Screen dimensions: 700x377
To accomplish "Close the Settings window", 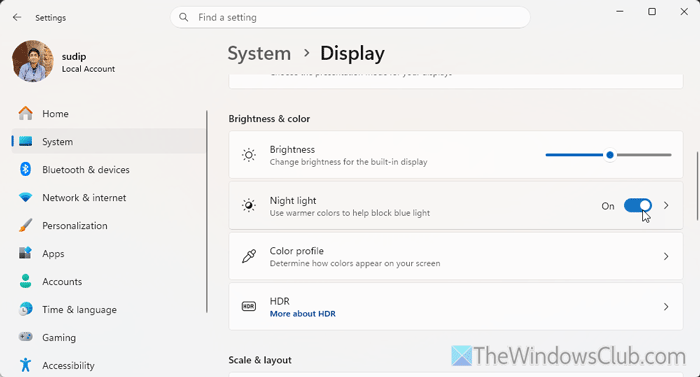I will [x=684, y=12].
